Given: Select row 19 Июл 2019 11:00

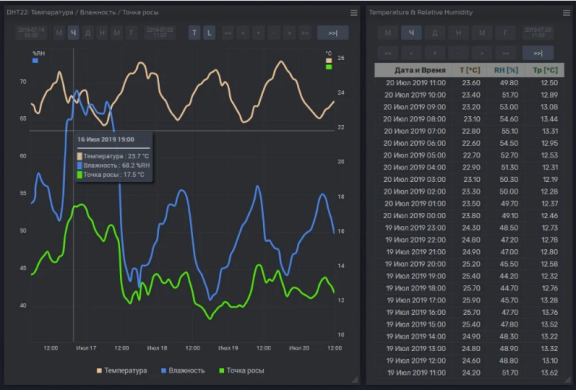Looking at the screenshot, I should (x=469, y=373).
